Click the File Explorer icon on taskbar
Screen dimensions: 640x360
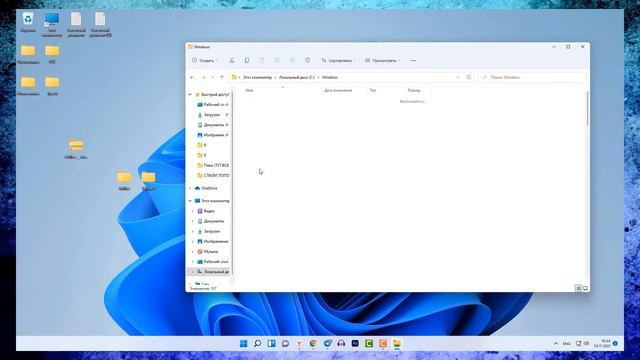[397, 343]
